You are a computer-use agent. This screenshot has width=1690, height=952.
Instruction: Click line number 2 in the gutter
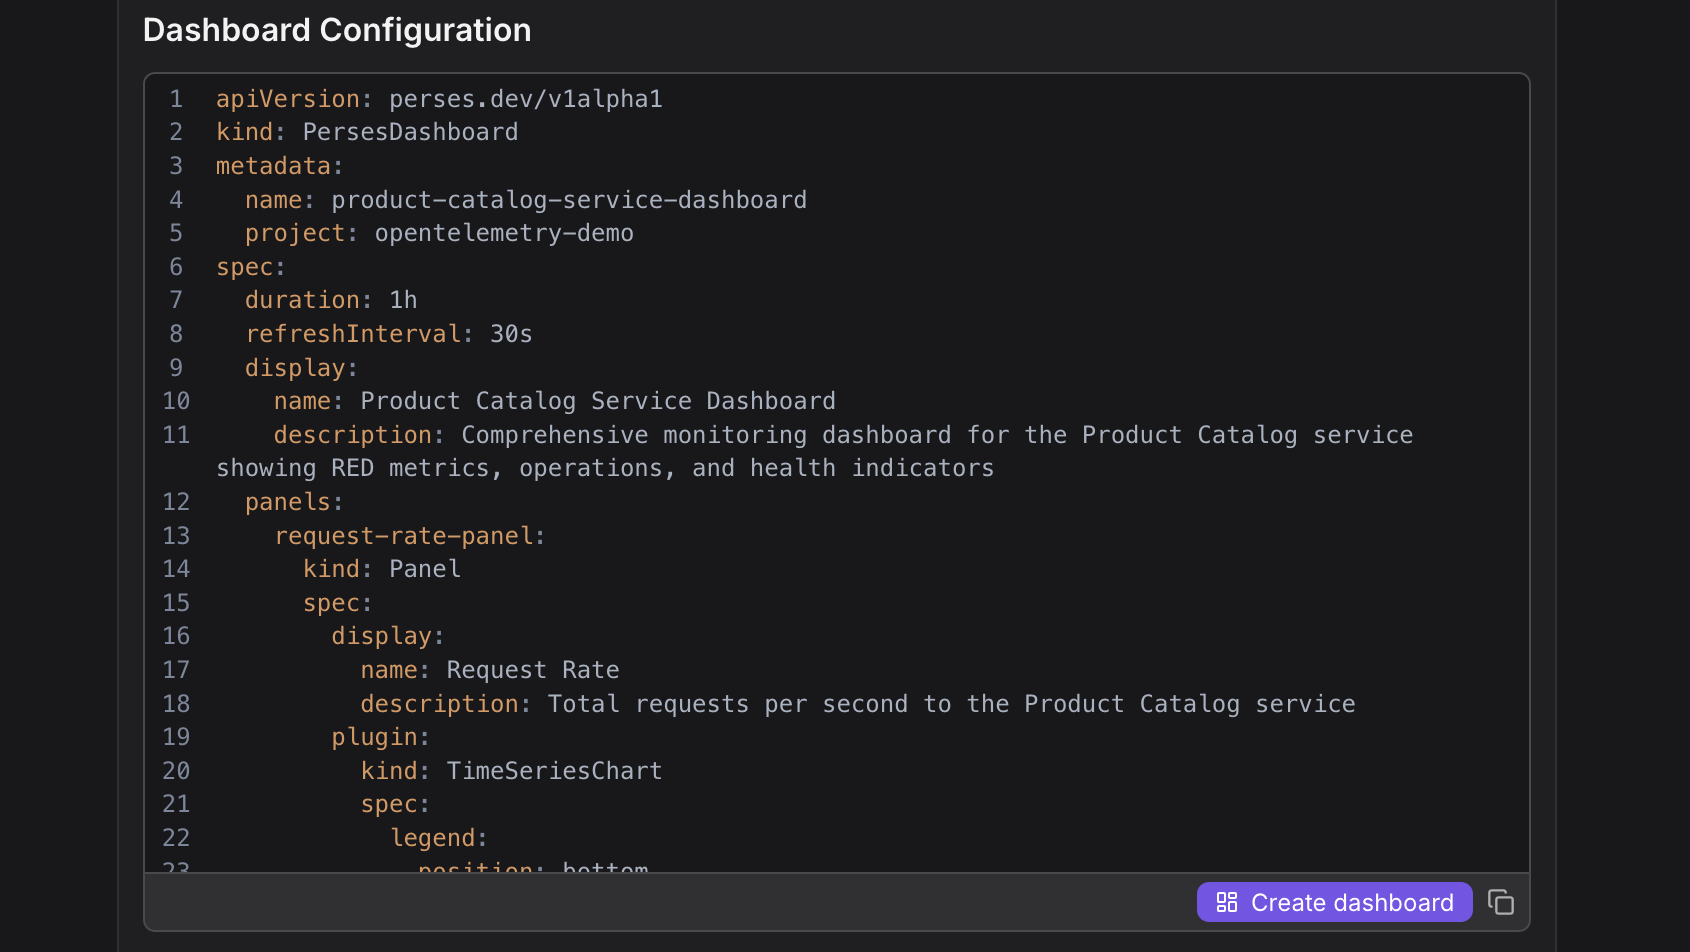click(x=176, y=132)
